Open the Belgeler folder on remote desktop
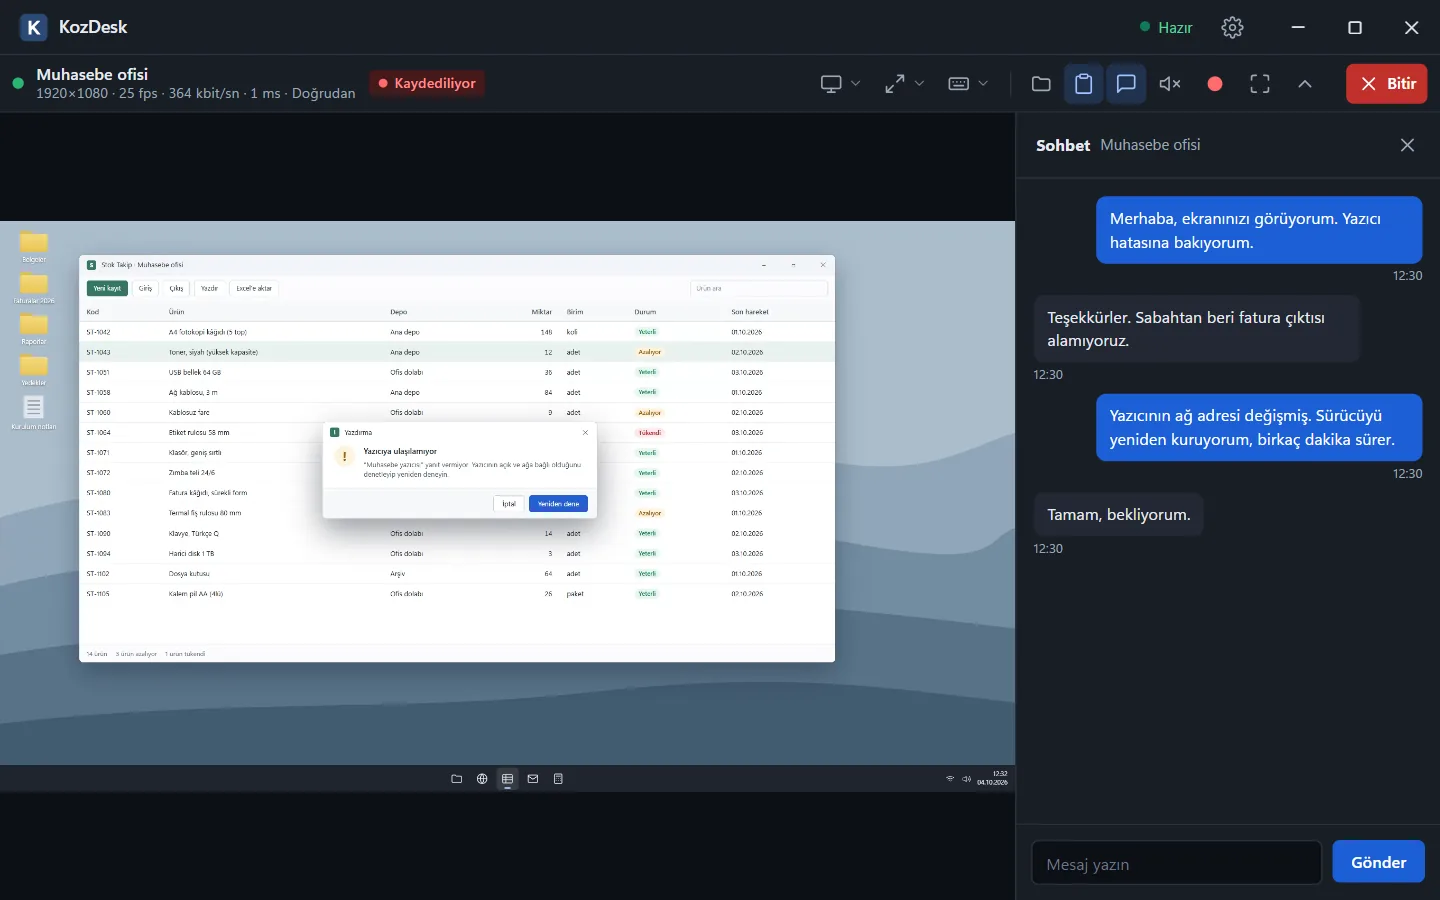This screenshot has height=900, width=1440. pos(34,247)
